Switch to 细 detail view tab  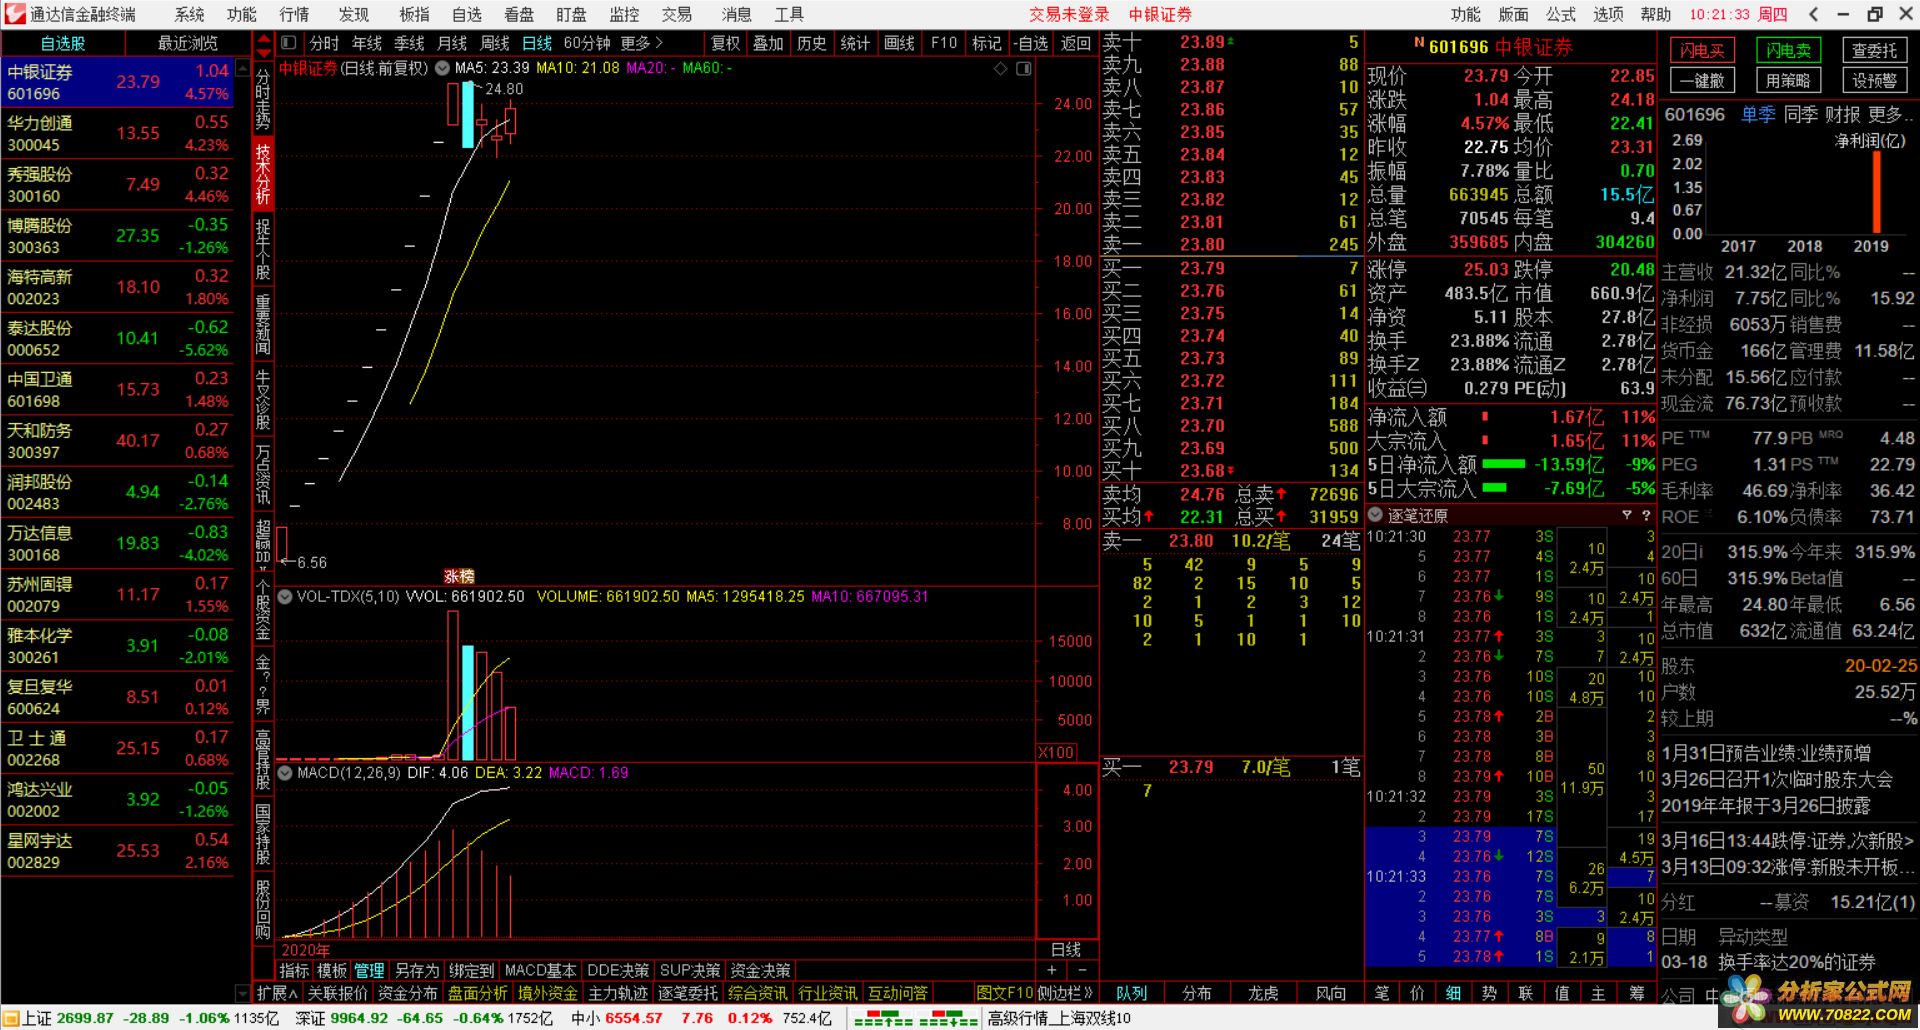pos(1454,993)
